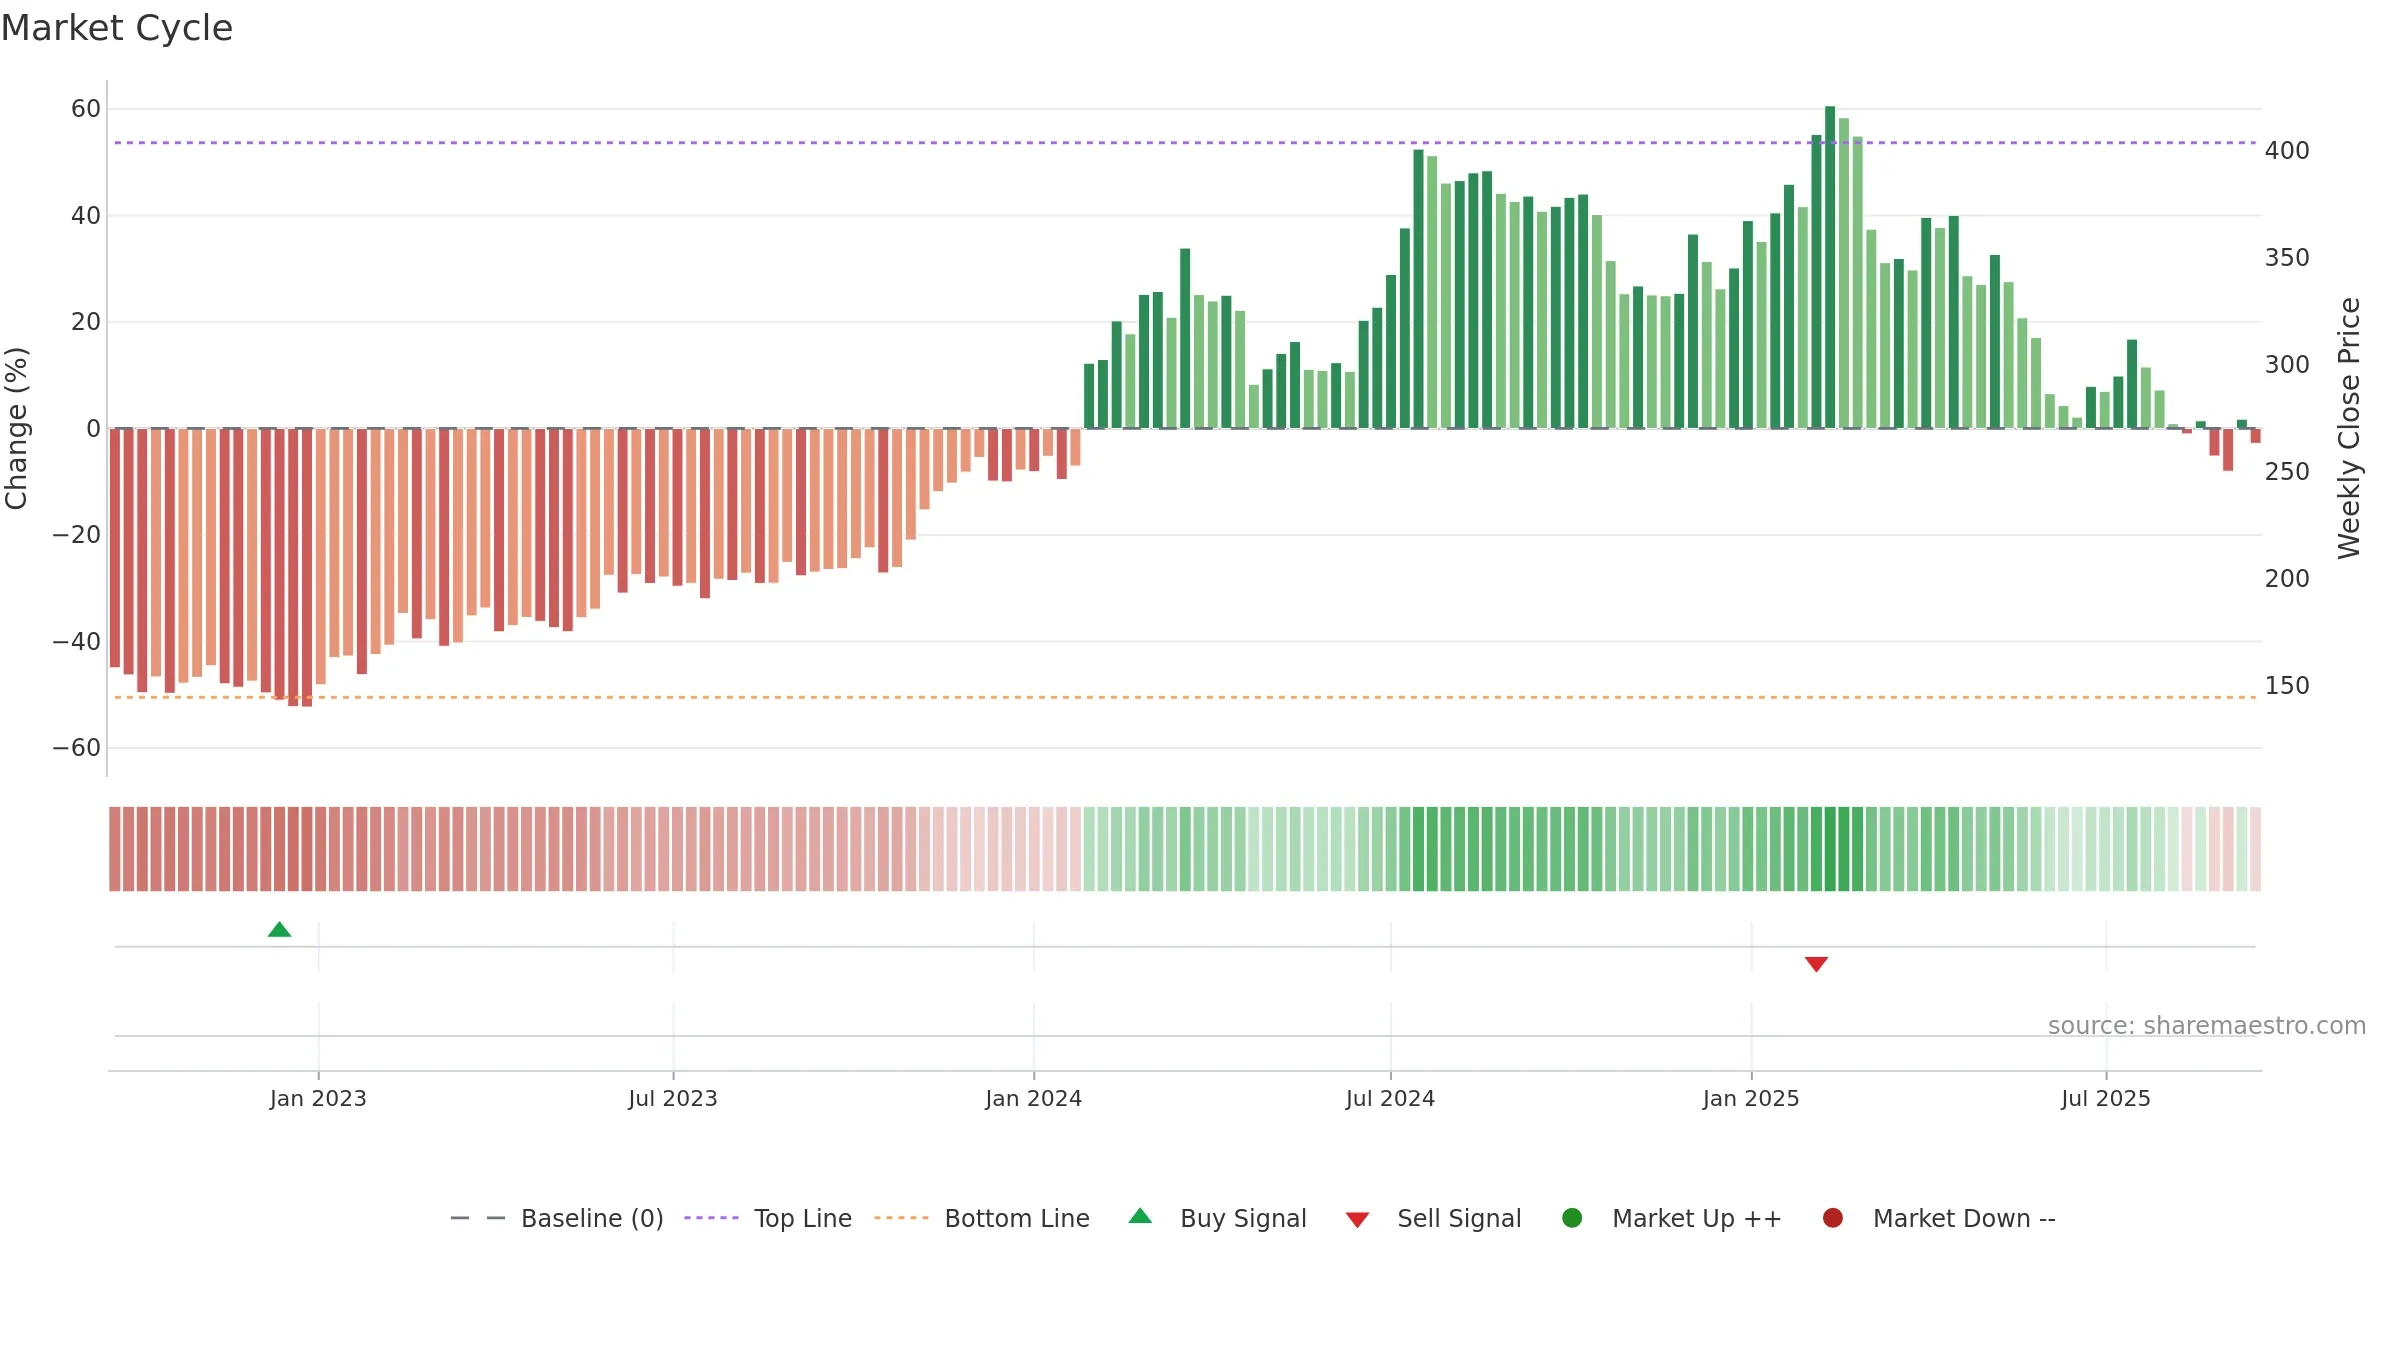Click the Weekly Close Price axis title
Viewport: 2400px width, 1350px height.
2349,428
